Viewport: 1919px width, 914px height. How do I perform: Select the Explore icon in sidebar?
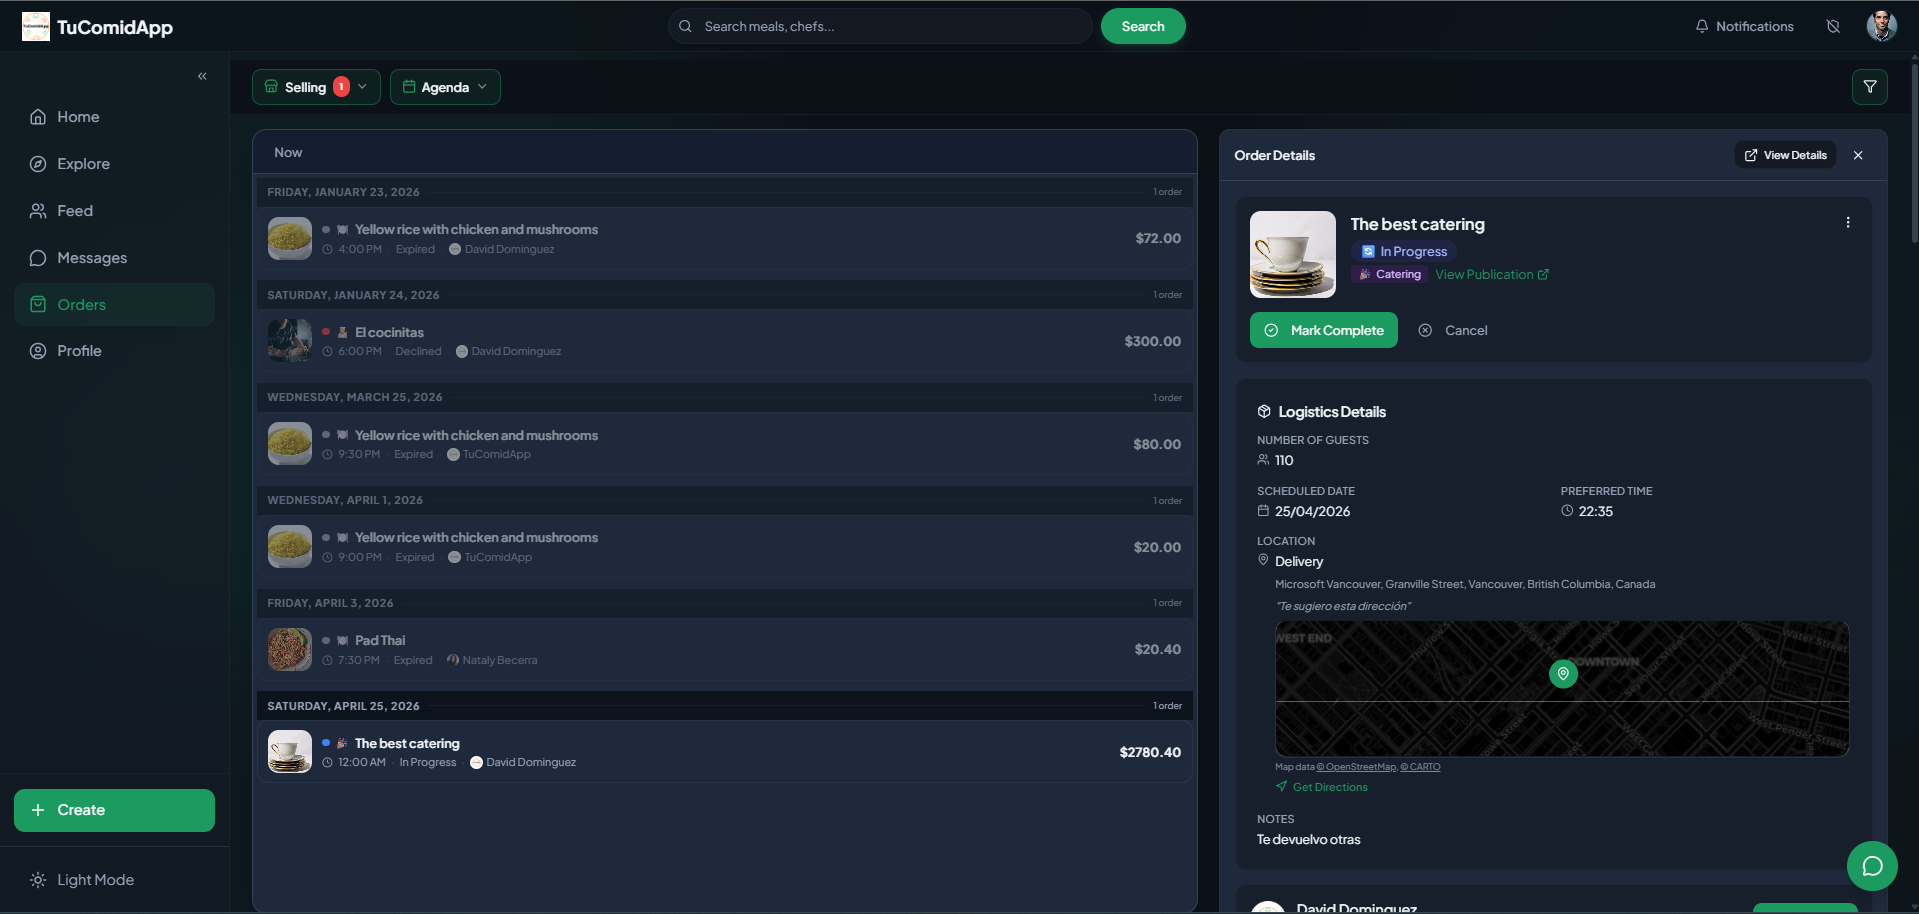pos(37,163)
